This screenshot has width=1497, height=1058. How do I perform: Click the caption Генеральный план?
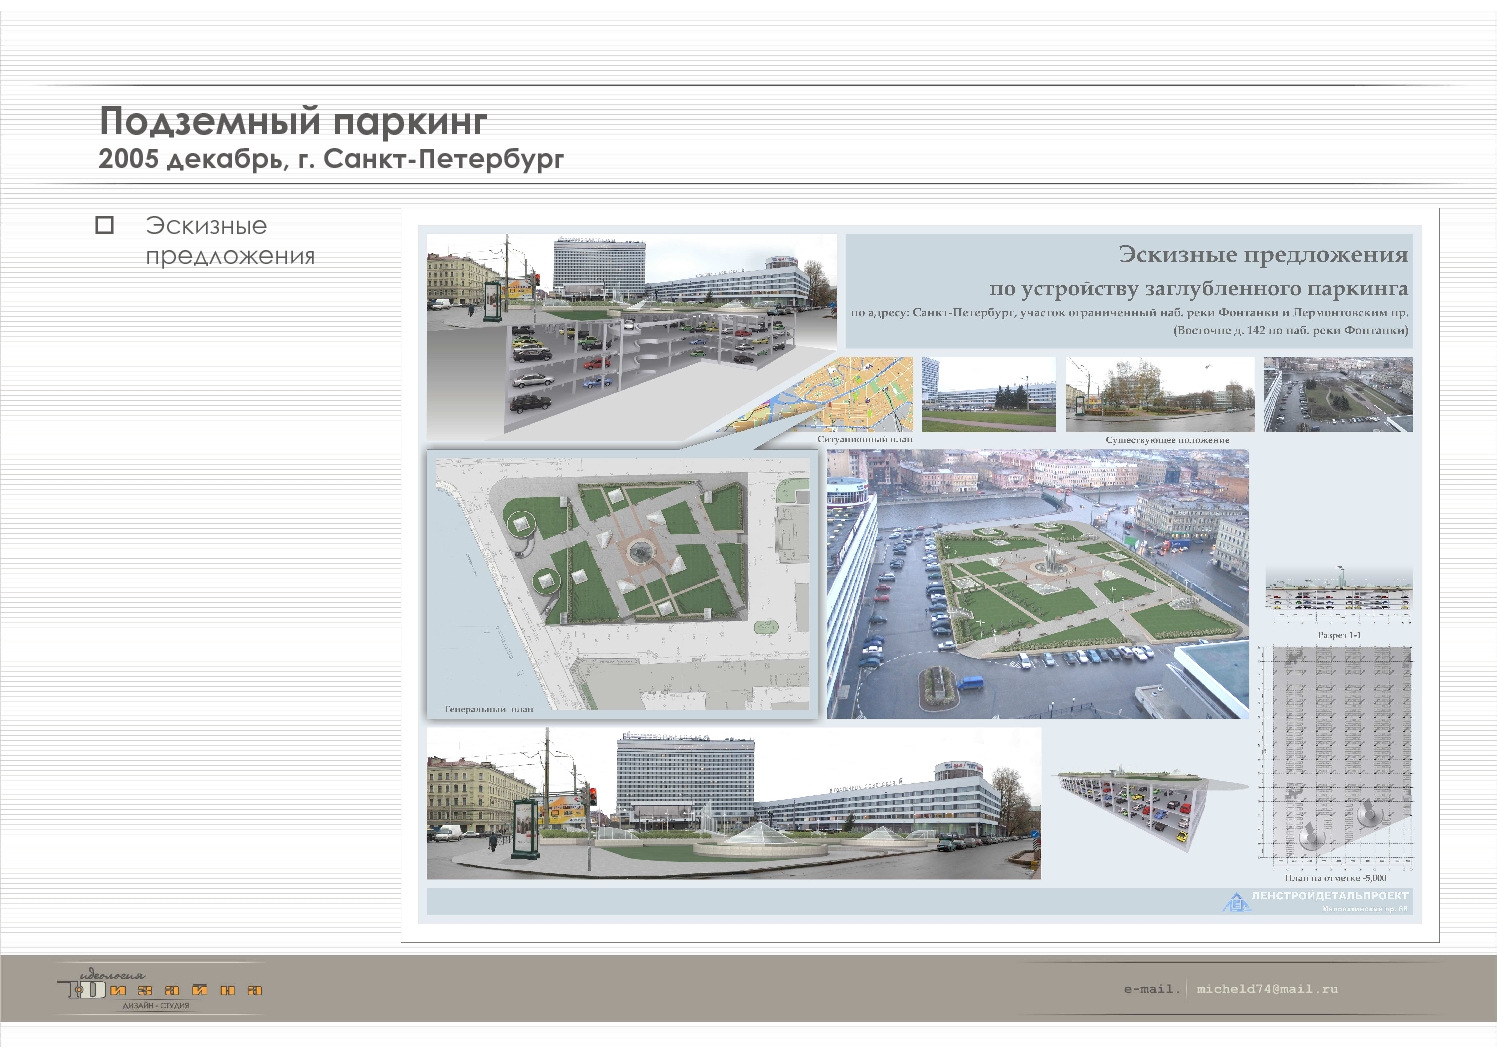pos(489,709)
